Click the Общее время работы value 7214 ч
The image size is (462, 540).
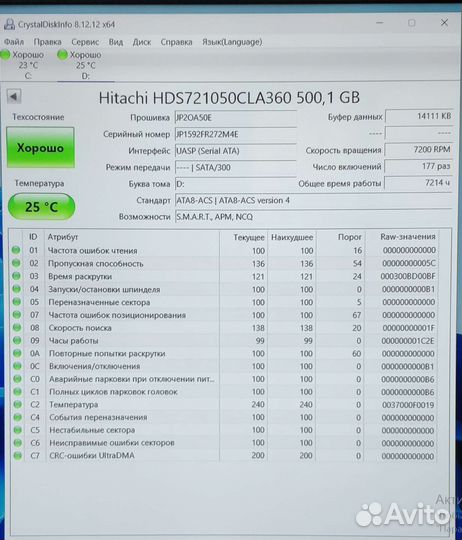click(419, 183)
